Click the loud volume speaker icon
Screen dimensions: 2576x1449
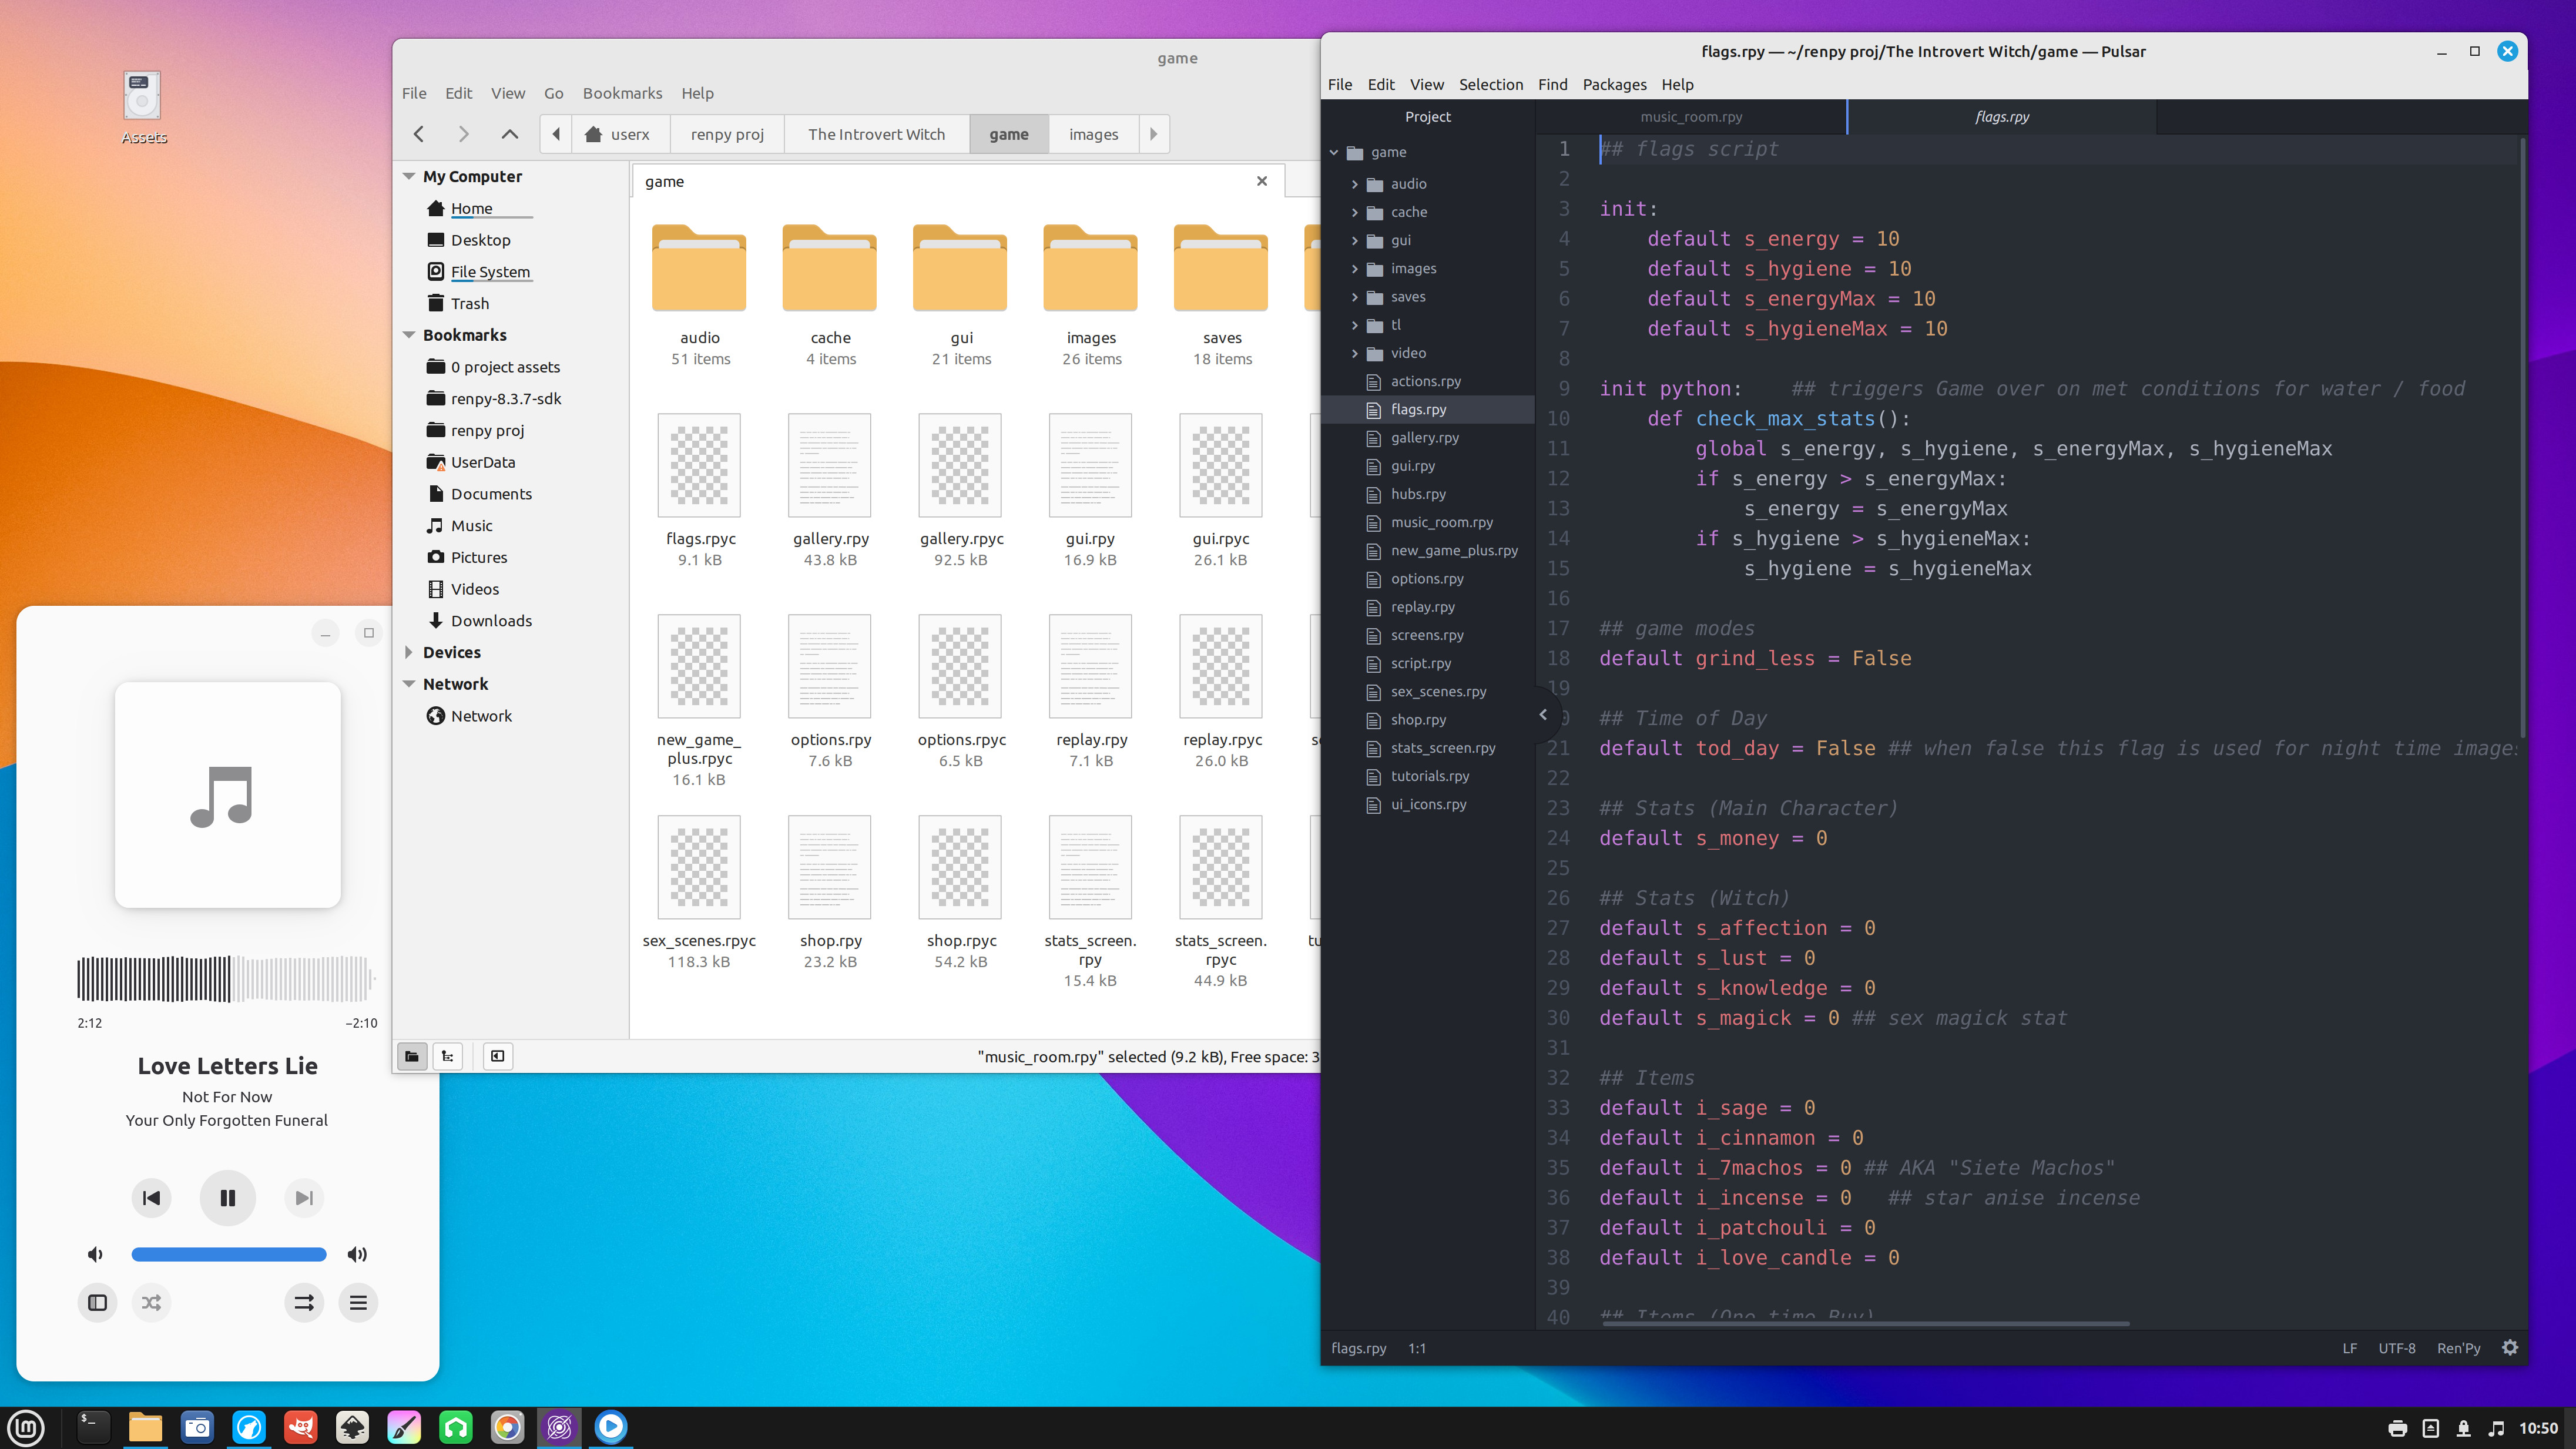(x=357, y=1254)
